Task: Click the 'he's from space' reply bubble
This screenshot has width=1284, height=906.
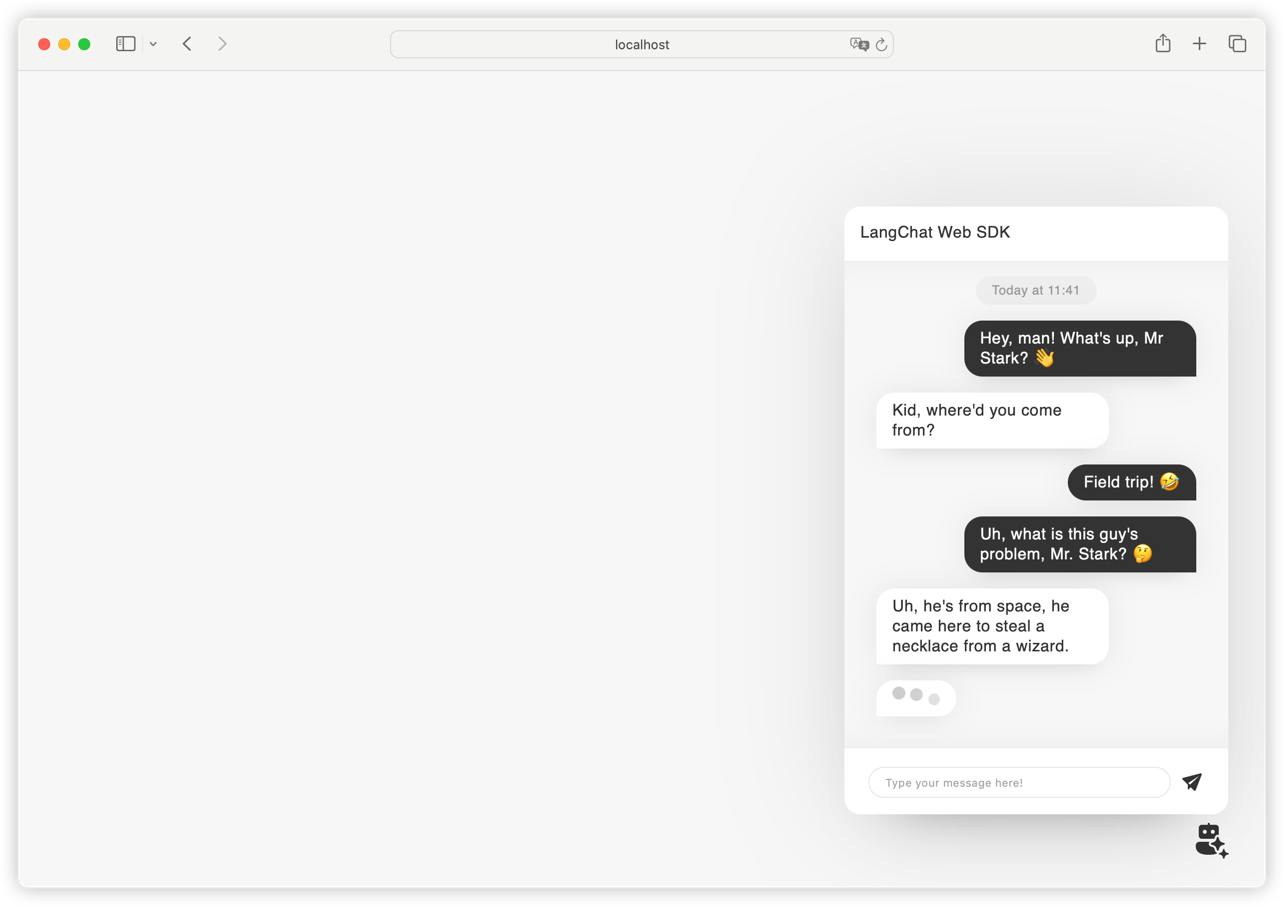Action: pos(992,626)
